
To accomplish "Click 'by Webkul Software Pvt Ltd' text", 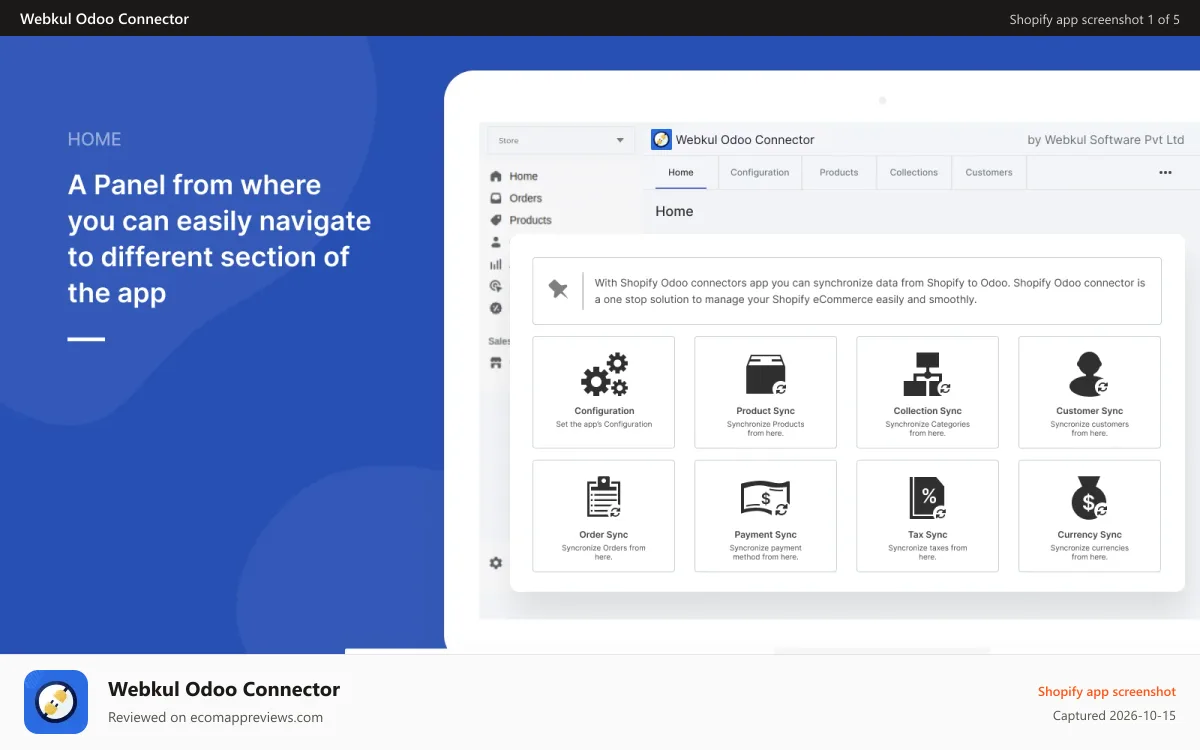I will pyautogui.click(x=1106, y=140).
